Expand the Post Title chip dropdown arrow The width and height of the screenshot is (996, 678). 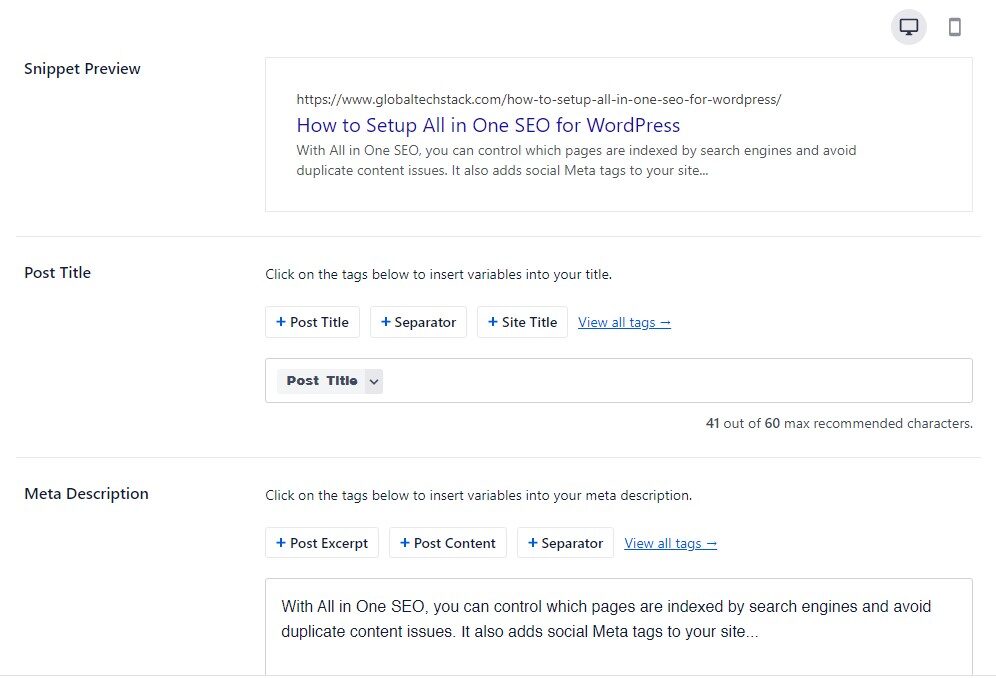point(373,381)
